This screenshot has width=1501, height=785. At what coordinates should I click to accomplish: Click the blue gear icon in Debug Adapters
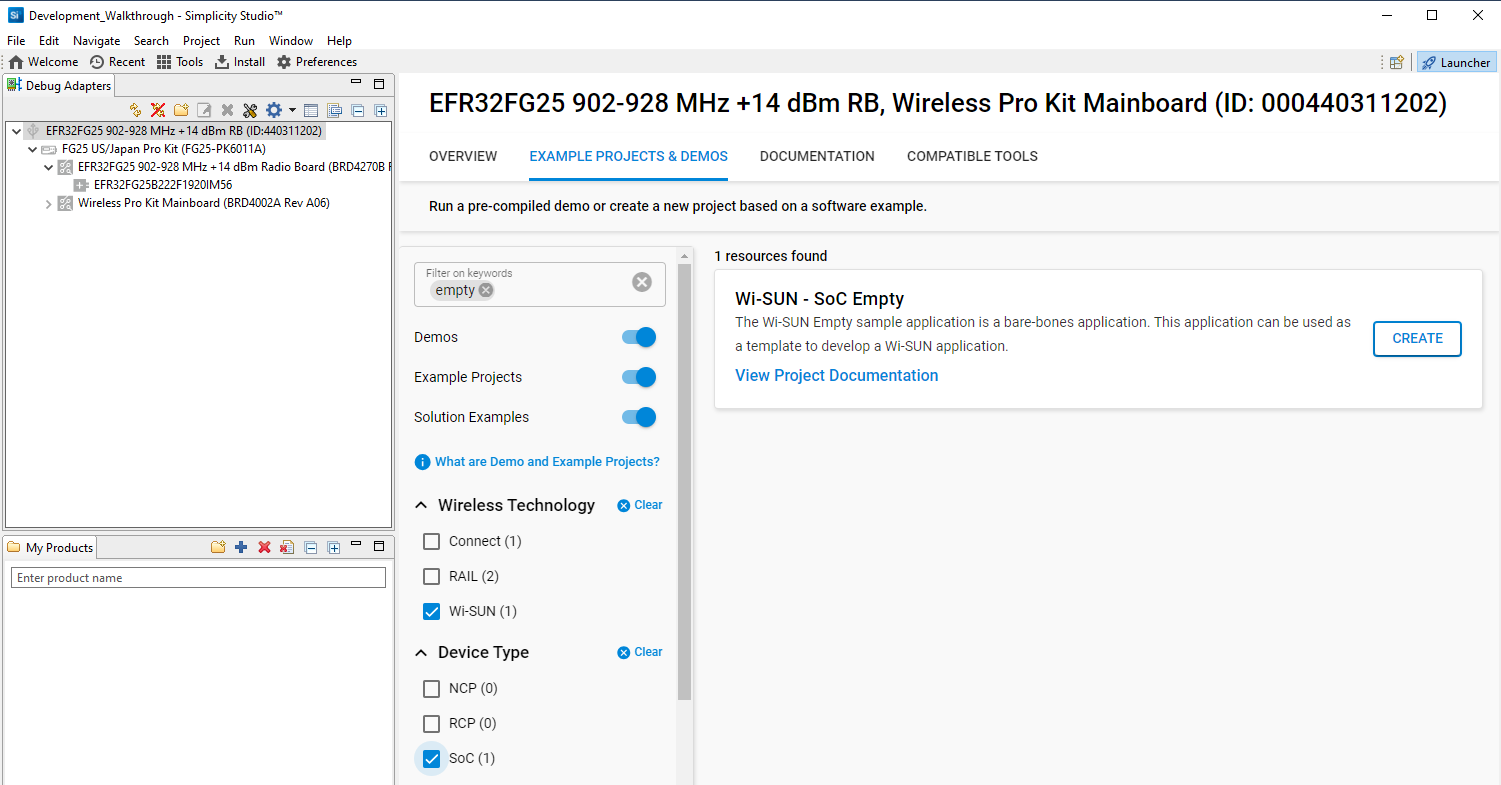click(x=273, y=110)
